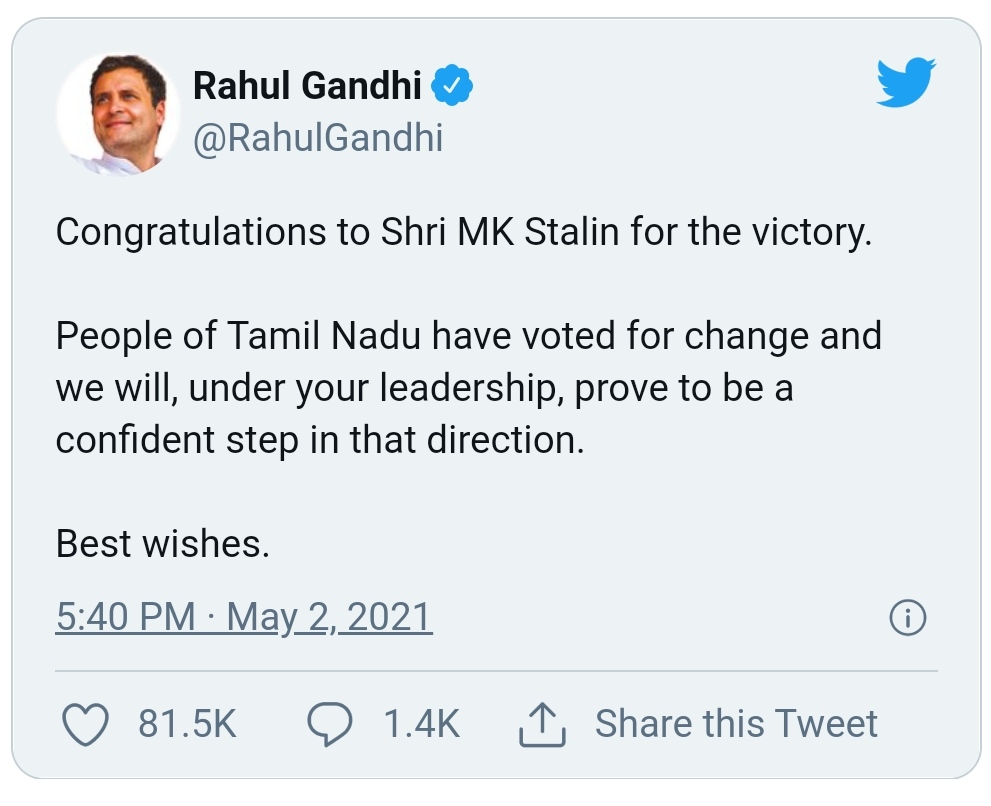Click the "Best wishes." line

(162, 543)
